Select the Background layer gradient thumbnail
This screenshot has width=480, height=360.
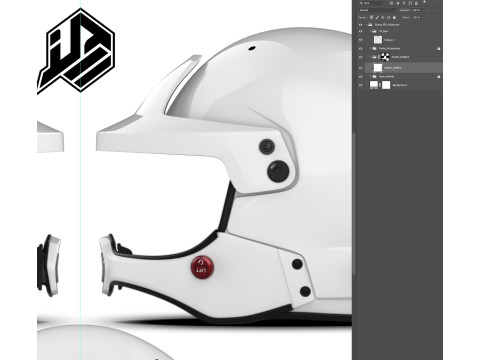[x=374, y=85]
